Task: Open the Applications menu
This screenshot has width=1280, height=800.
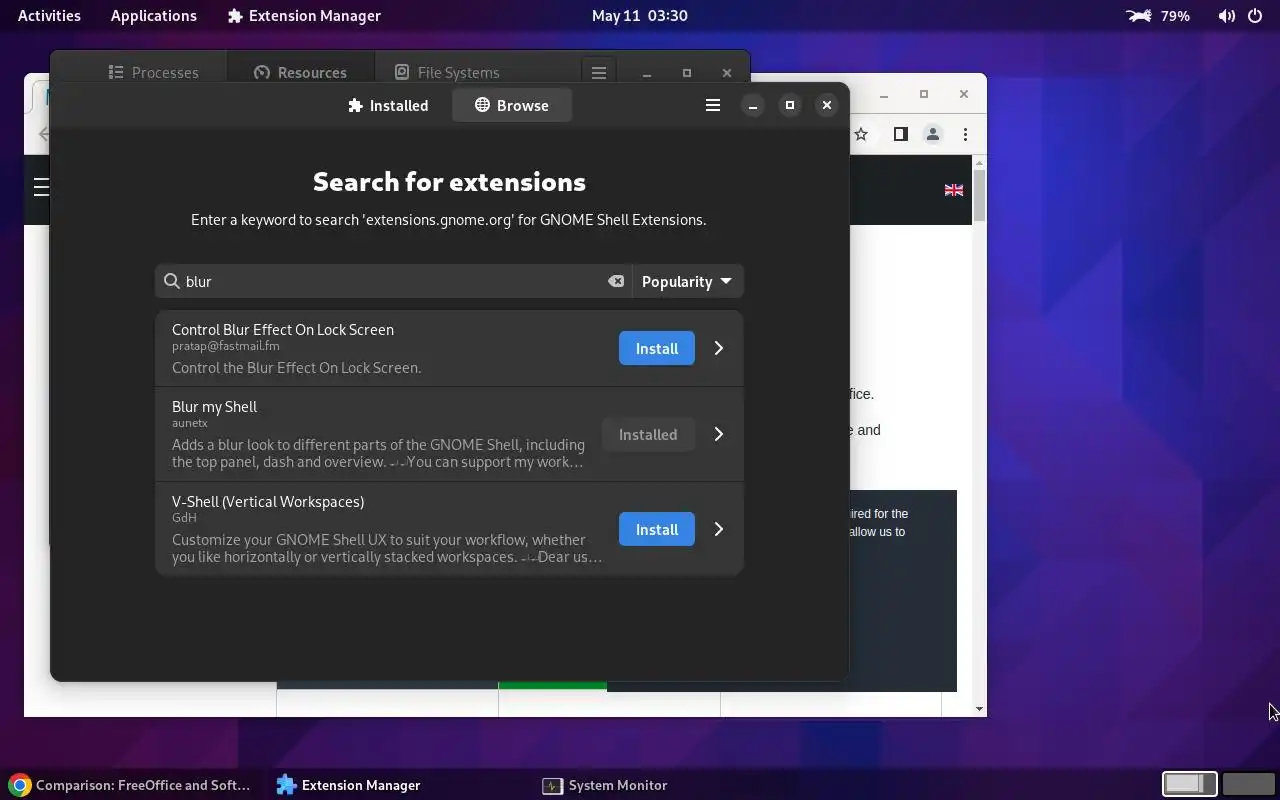Action: coord(154,15)
